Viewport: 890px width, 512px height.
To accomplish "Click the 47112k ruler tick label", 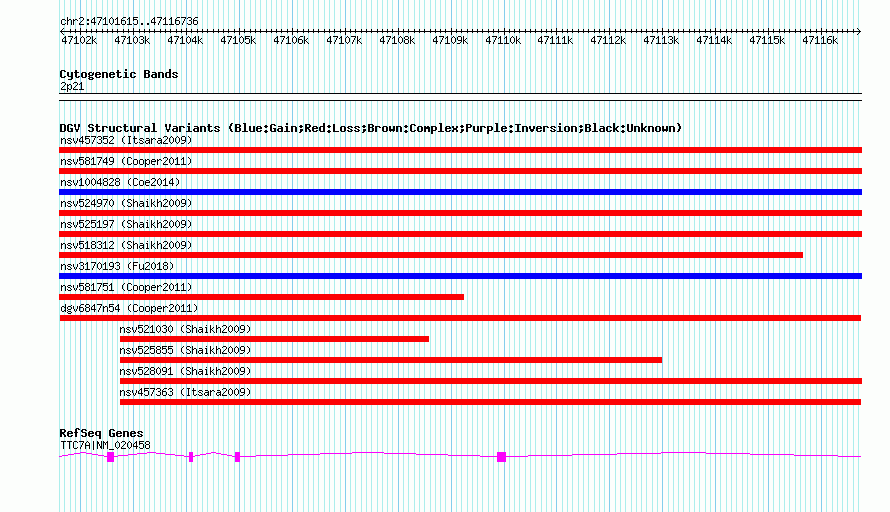I will pos(608,40).
